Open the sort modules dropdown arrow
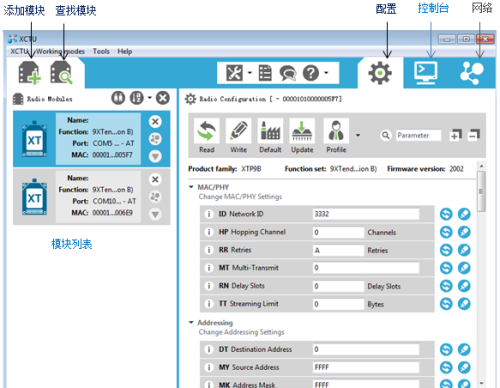This screenshot has height=388, width=500. point(150,98)
